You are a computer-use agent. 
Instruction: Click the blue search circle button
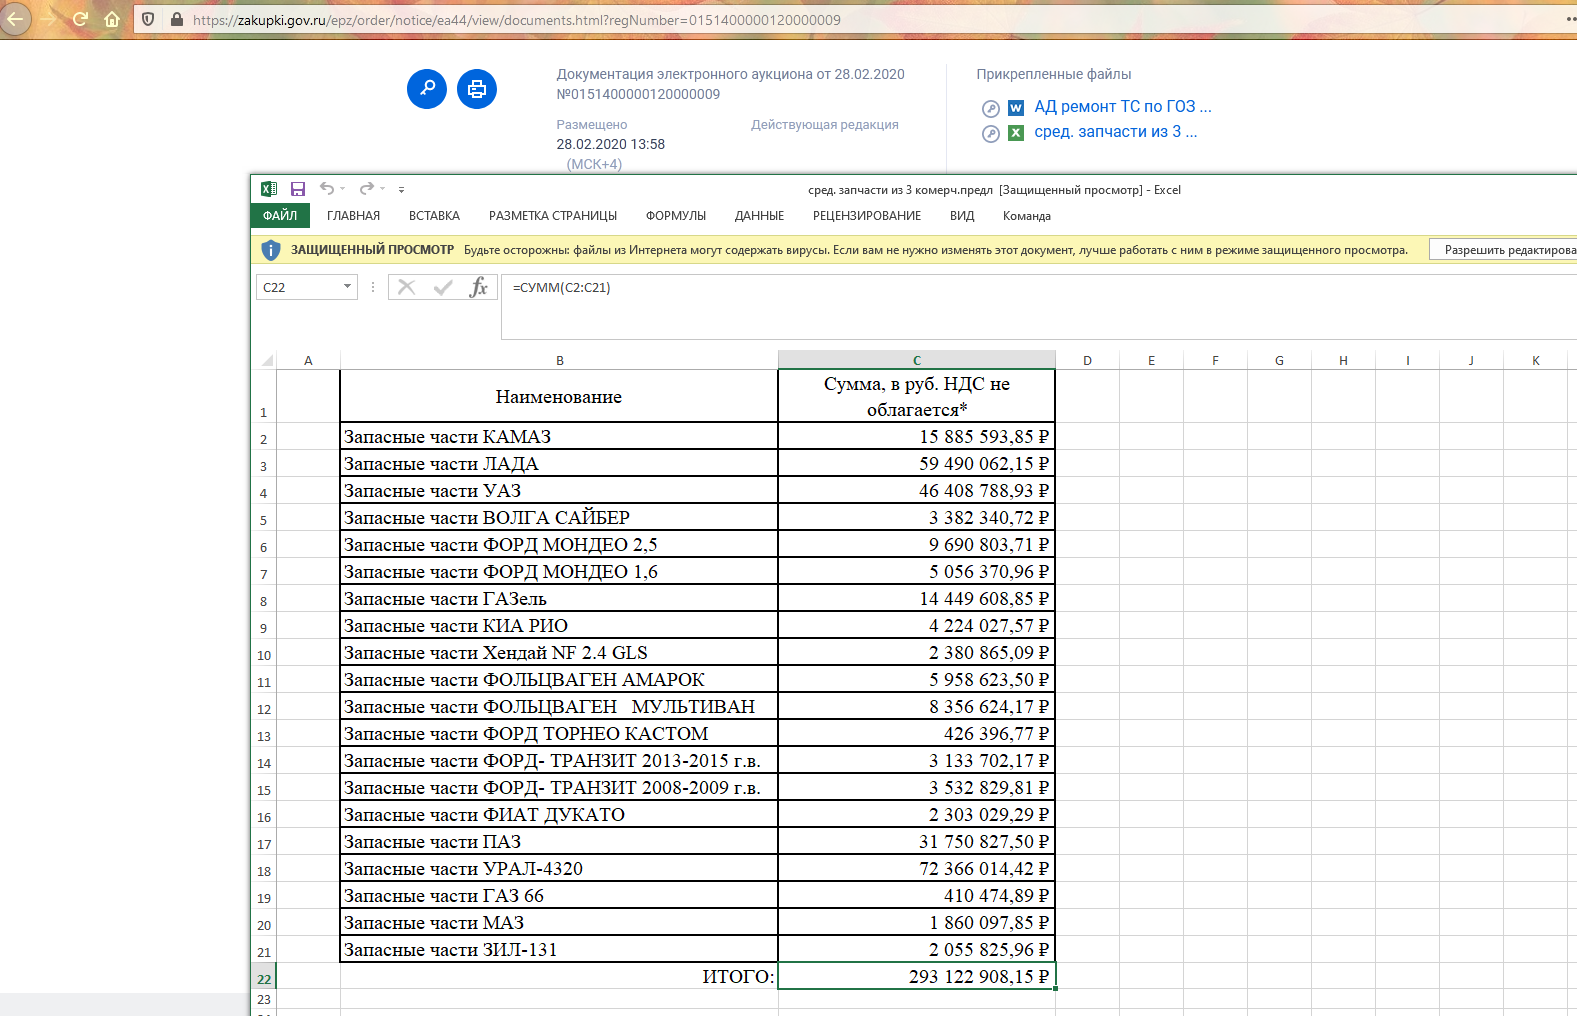click(427, 89)
